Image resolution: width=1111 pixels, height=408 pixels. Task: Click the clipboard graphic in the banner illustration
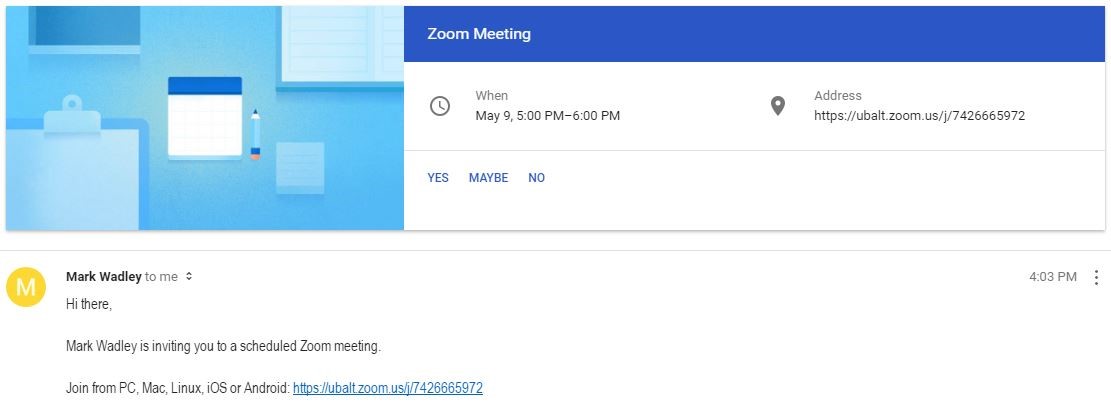click(73, 163)
